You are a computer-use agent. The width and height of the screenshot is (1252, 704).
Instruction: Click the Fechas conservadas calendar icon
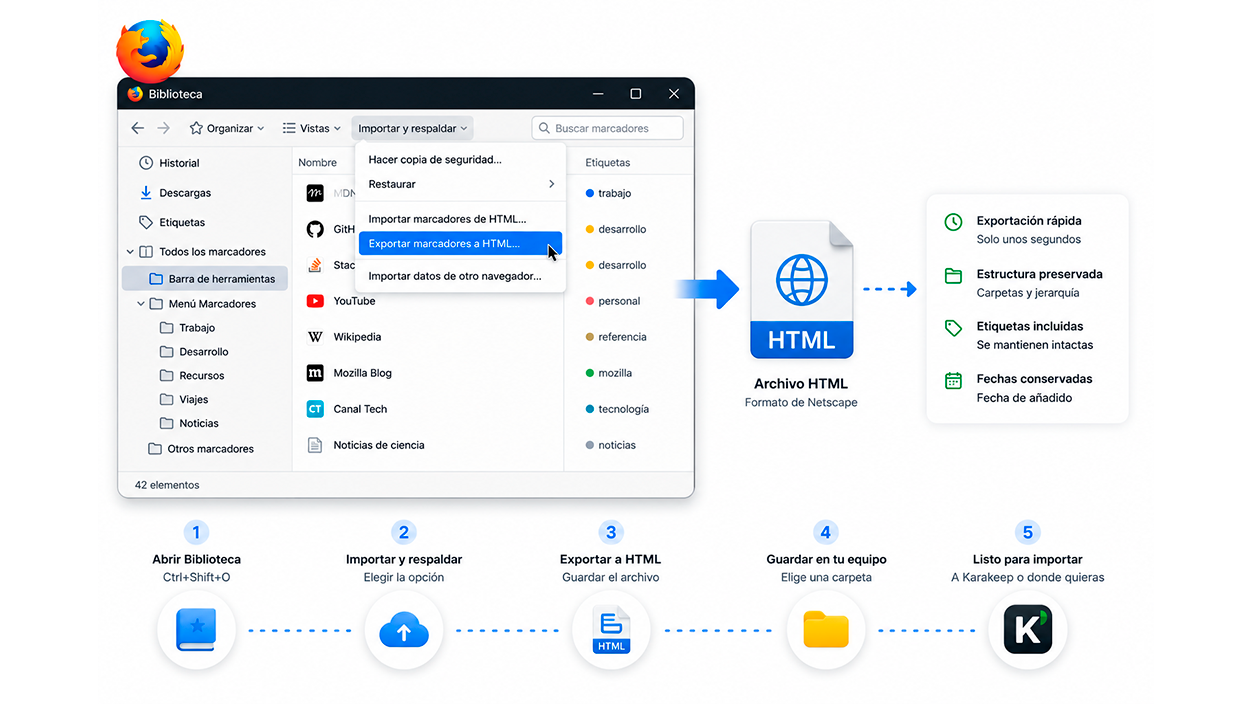tap(954, 380)
